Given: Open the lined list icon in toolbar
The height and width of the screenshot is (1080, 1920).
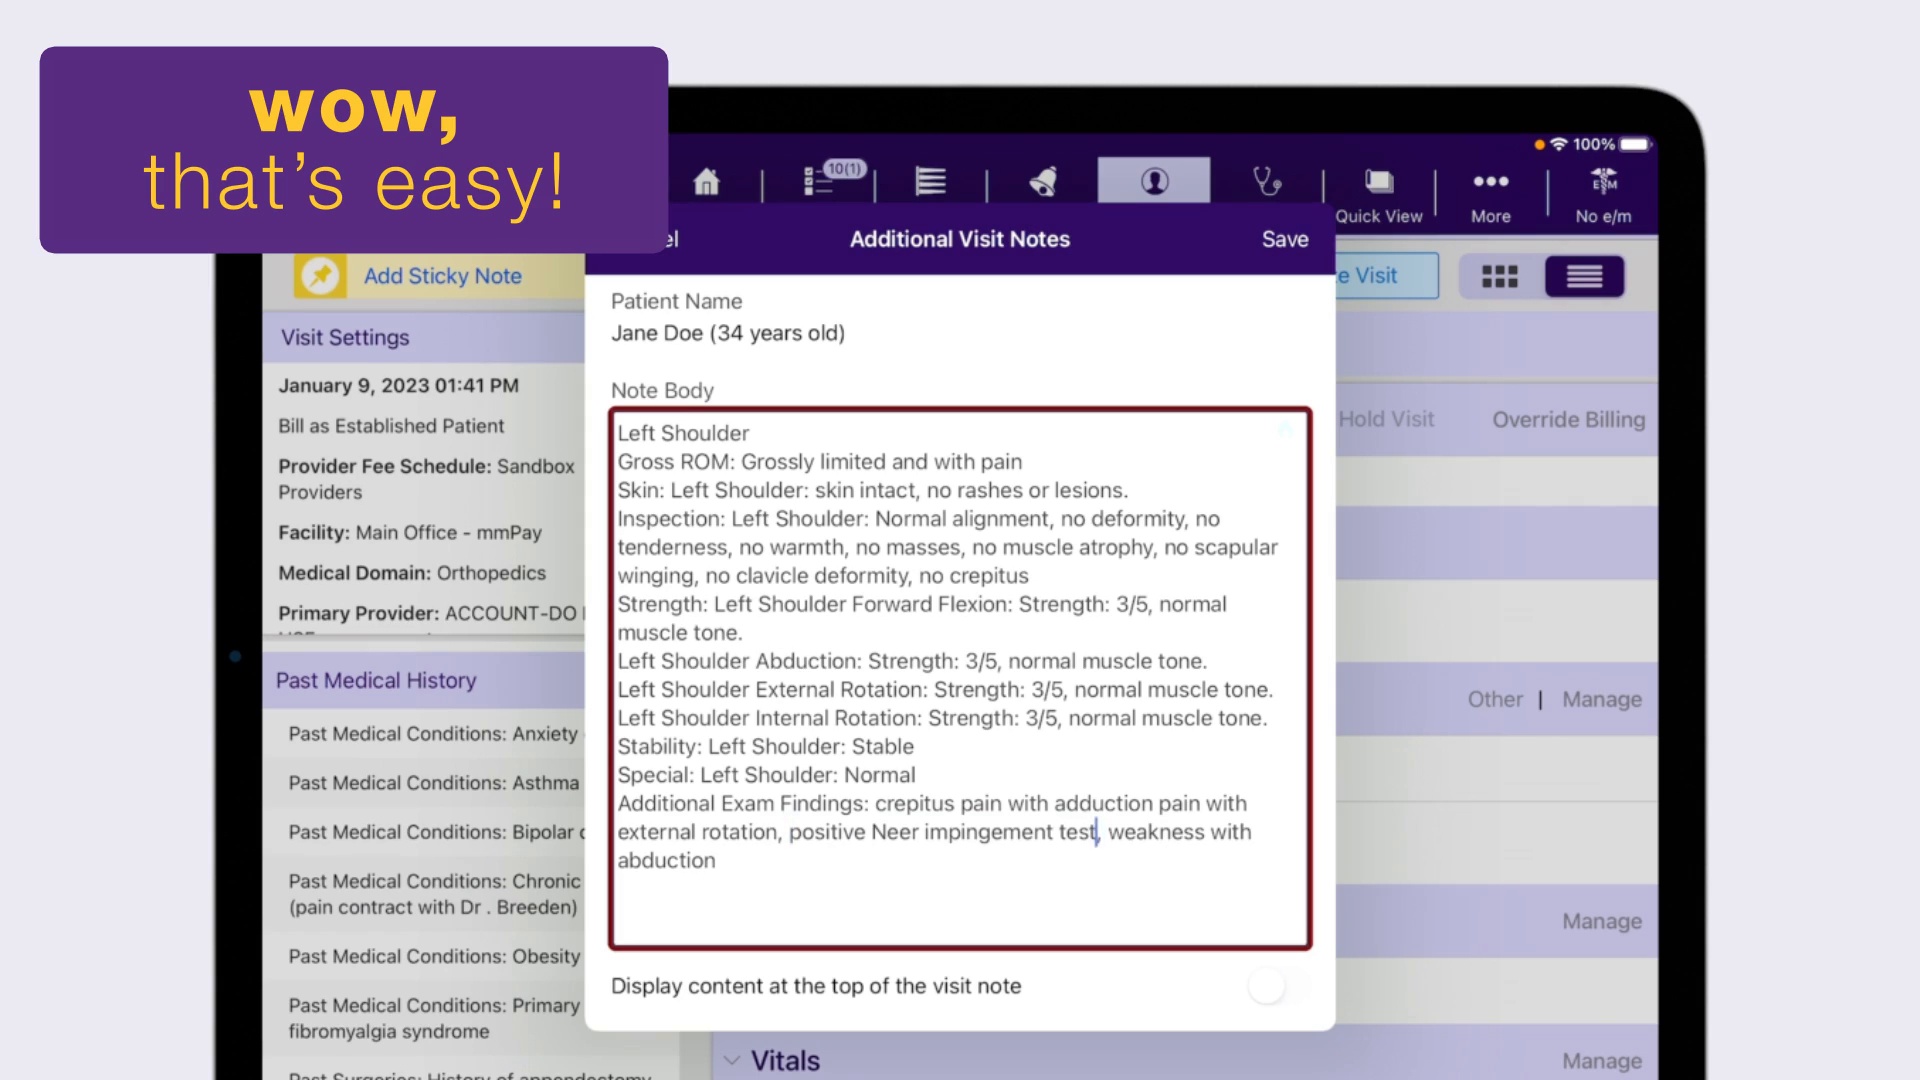Looking at the screenshot, I should [x=930, y=181].
